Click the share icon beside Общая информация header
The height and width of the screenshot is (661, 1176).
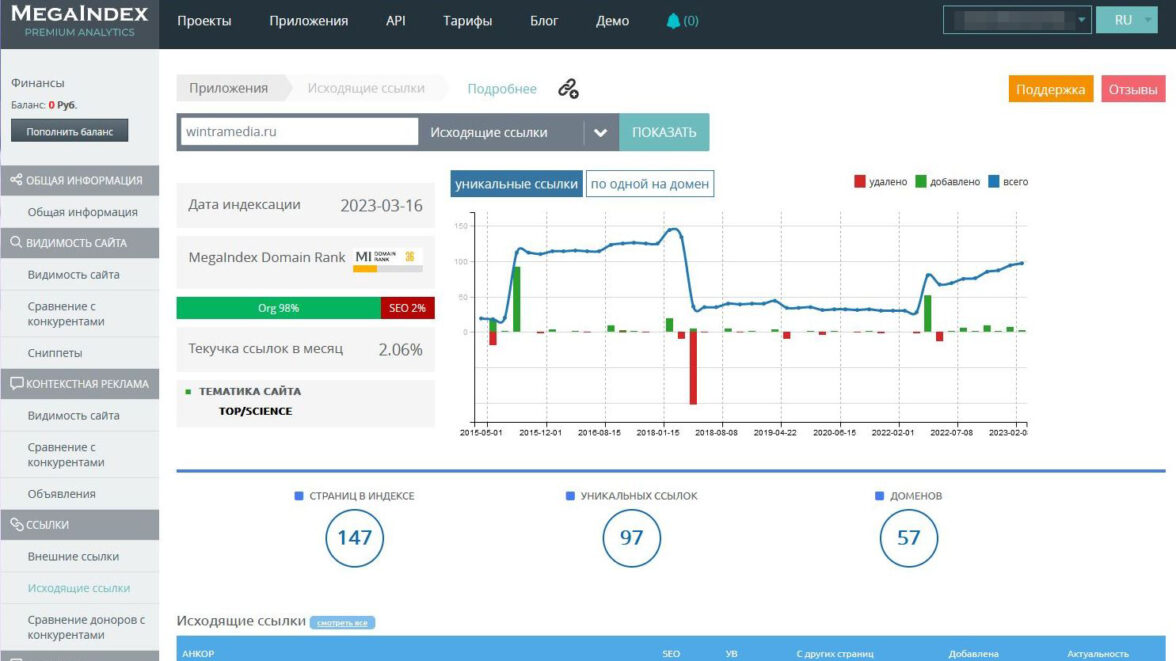point(17,180)
